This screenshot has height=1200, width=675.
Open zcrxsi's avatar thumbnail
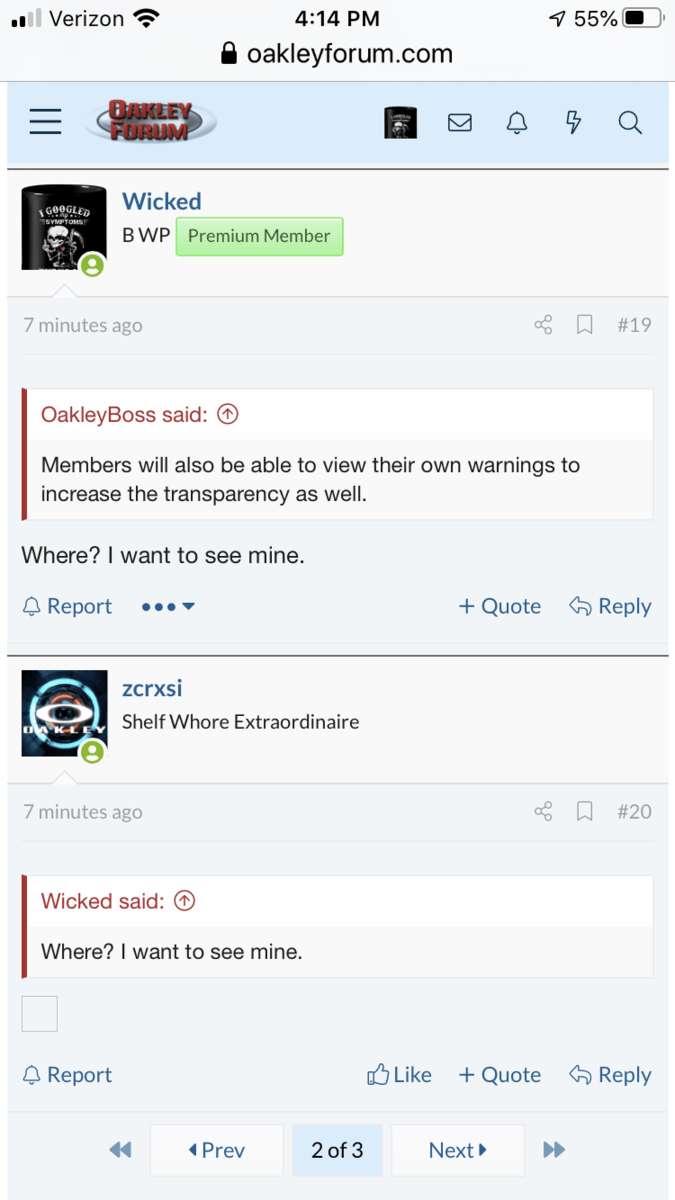[x=64, y=713]
